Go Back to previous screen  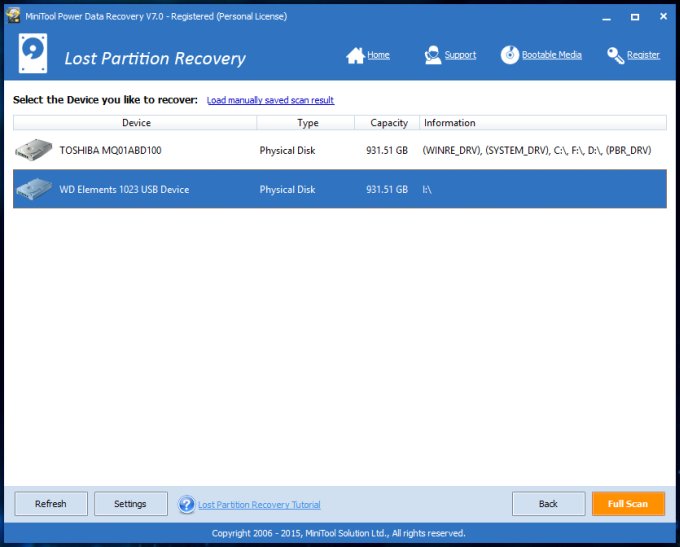point(548,504)
